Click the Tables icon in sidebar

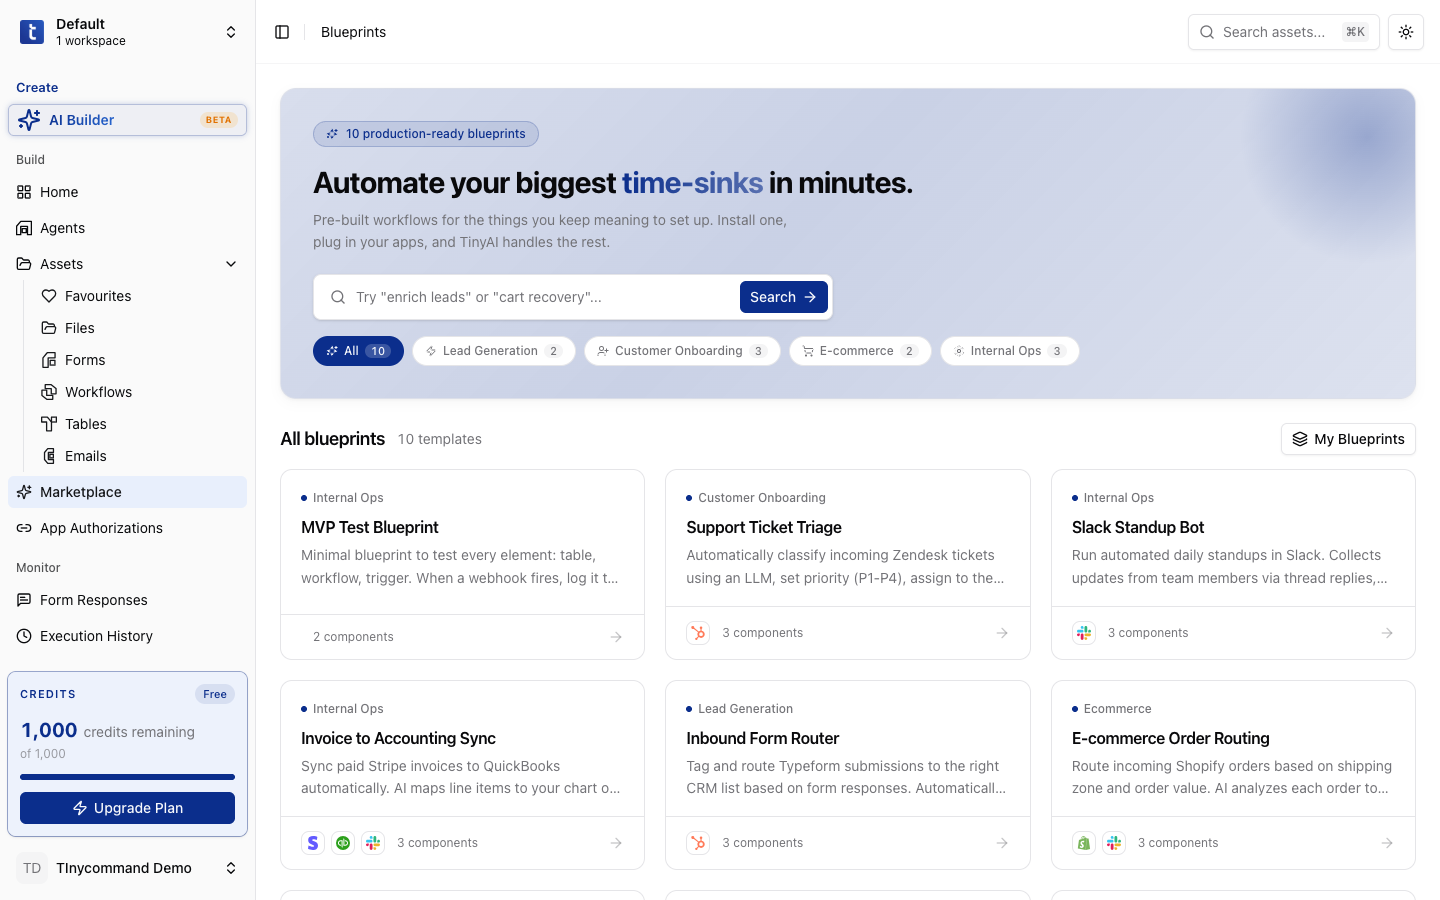[49, 424]
